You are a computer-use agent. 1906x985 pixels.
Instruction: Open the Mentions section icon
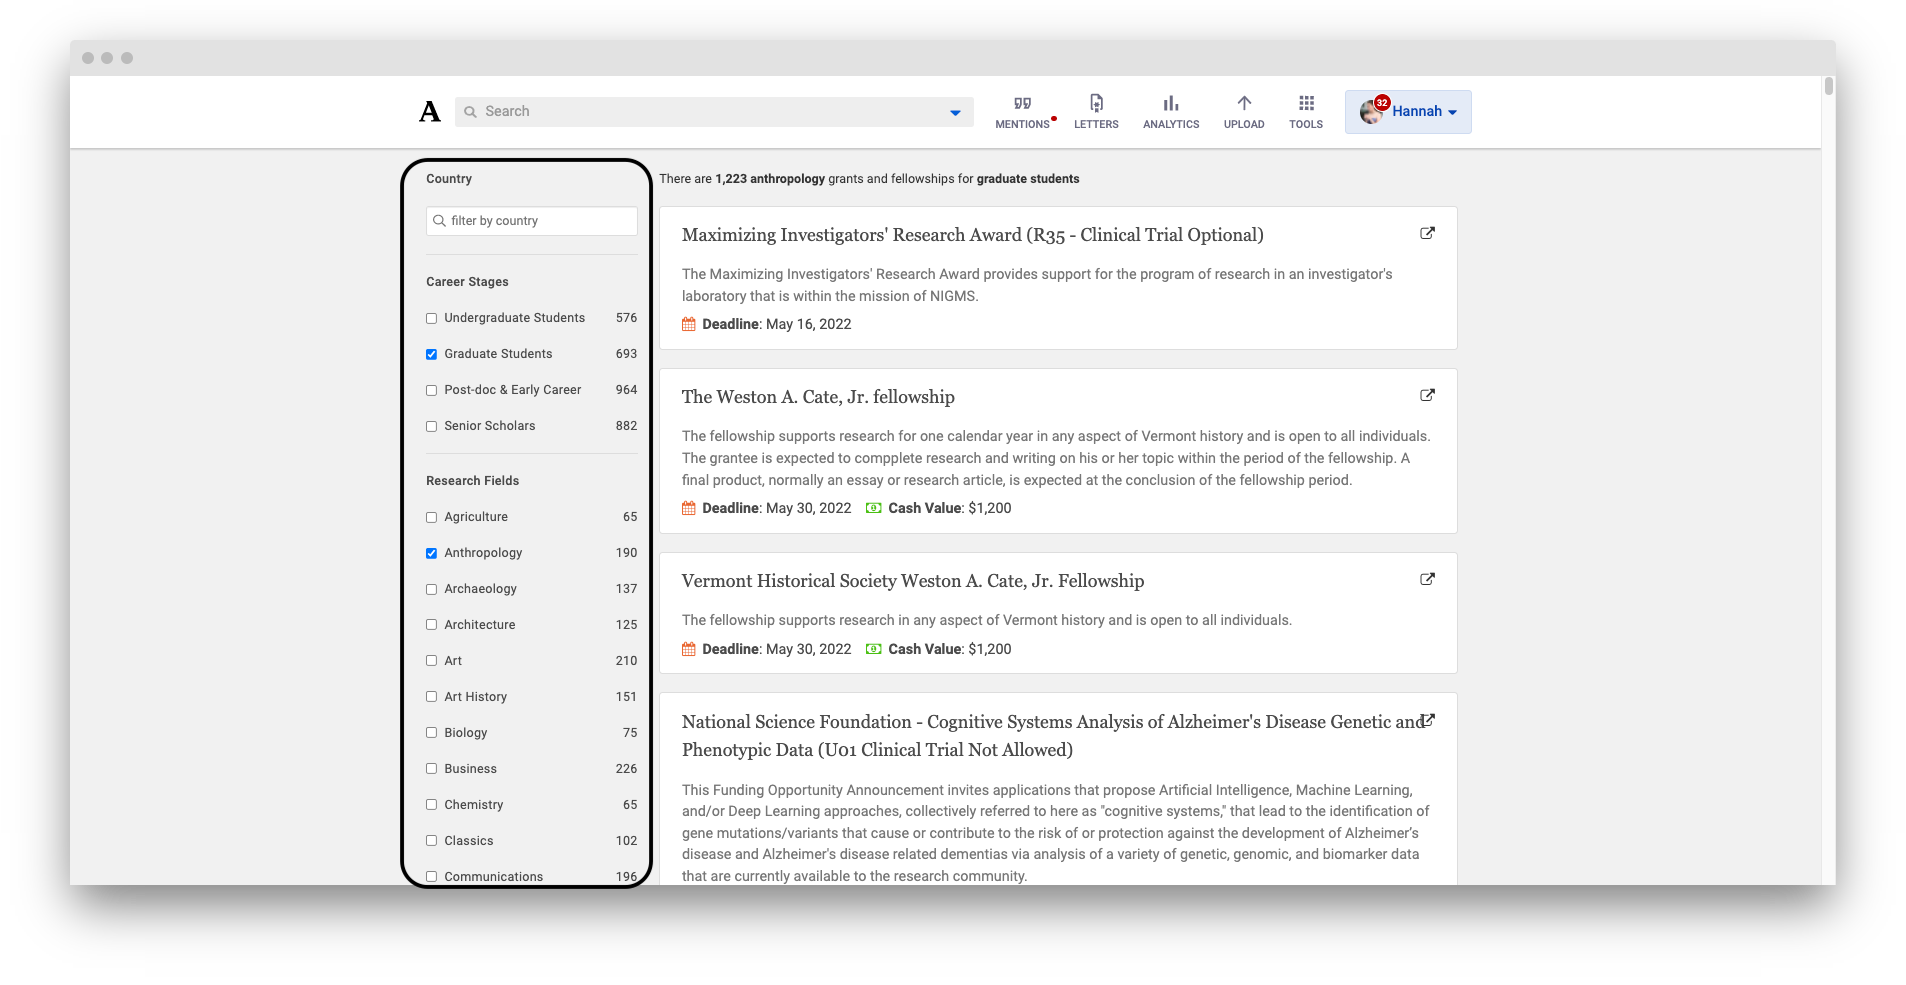point(1022,103)
